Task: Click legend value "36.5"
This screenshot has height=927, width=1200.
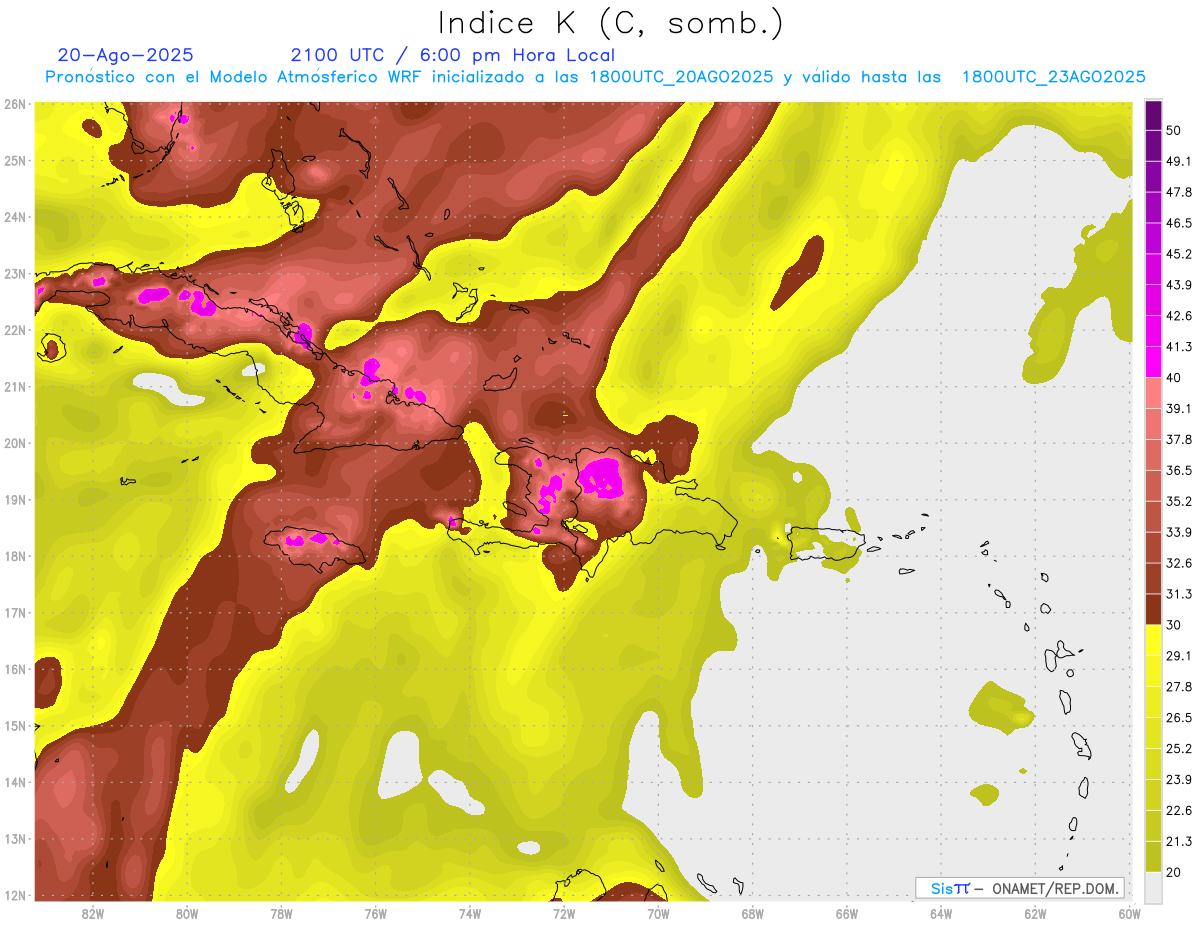Action: coord(1179,471)
